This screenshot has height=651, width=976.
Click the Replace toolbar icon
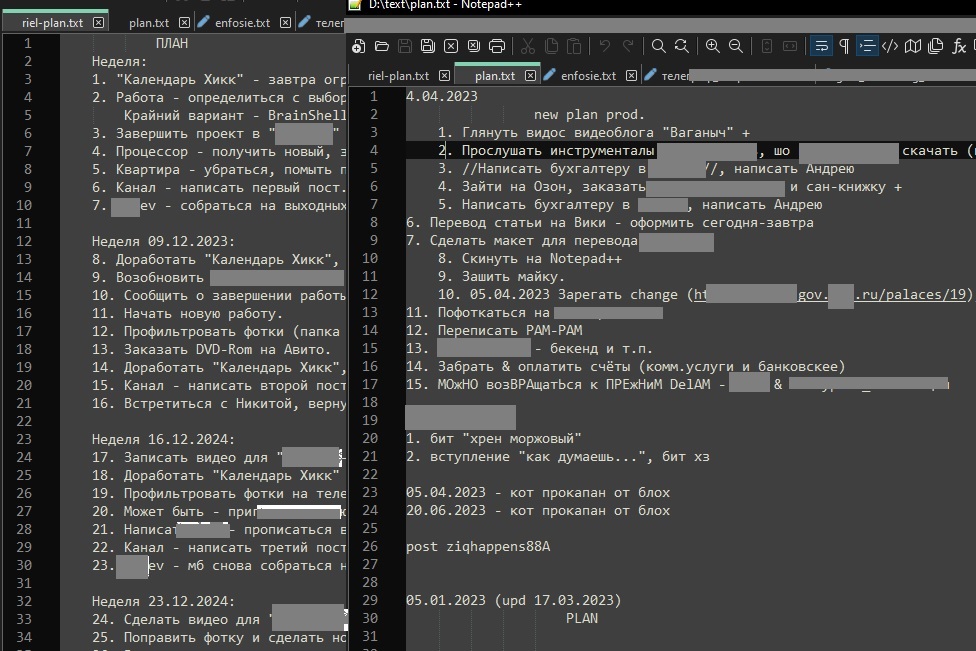pos(681,46)
